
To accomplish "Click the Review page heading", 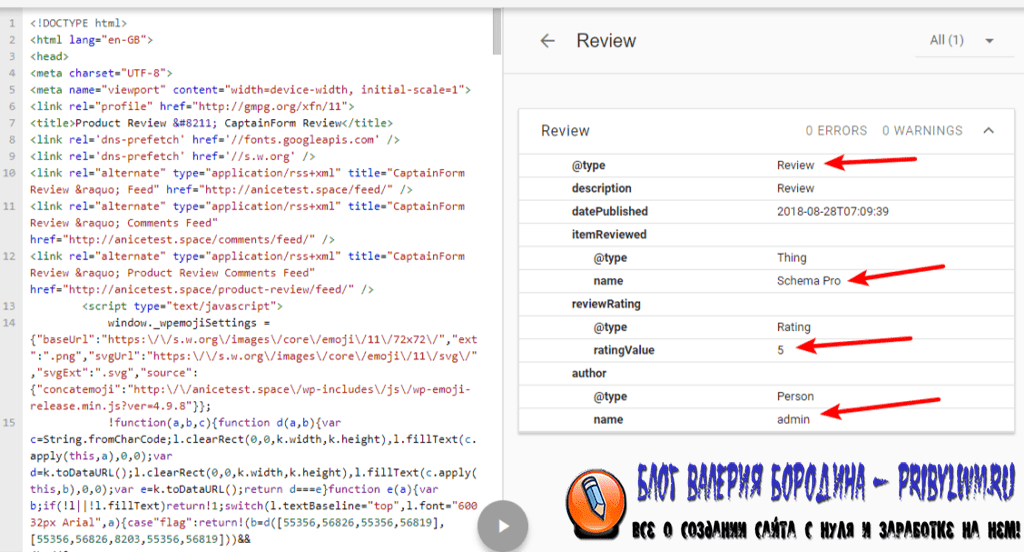I will 606,41.
